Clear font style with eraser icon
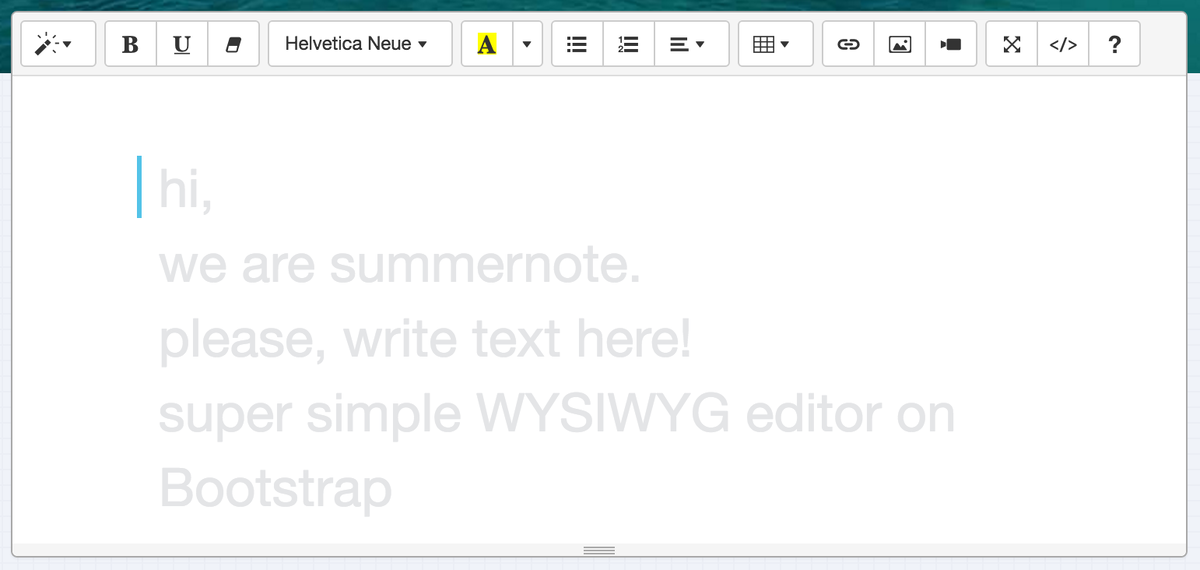The image size is (1200, 570). coord(234,44)
